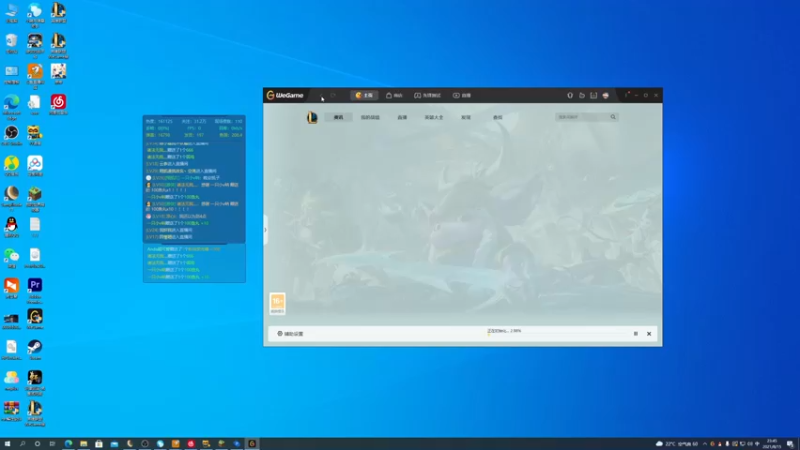Click the WeGame logo in title bar

click(x=285, y=95)
